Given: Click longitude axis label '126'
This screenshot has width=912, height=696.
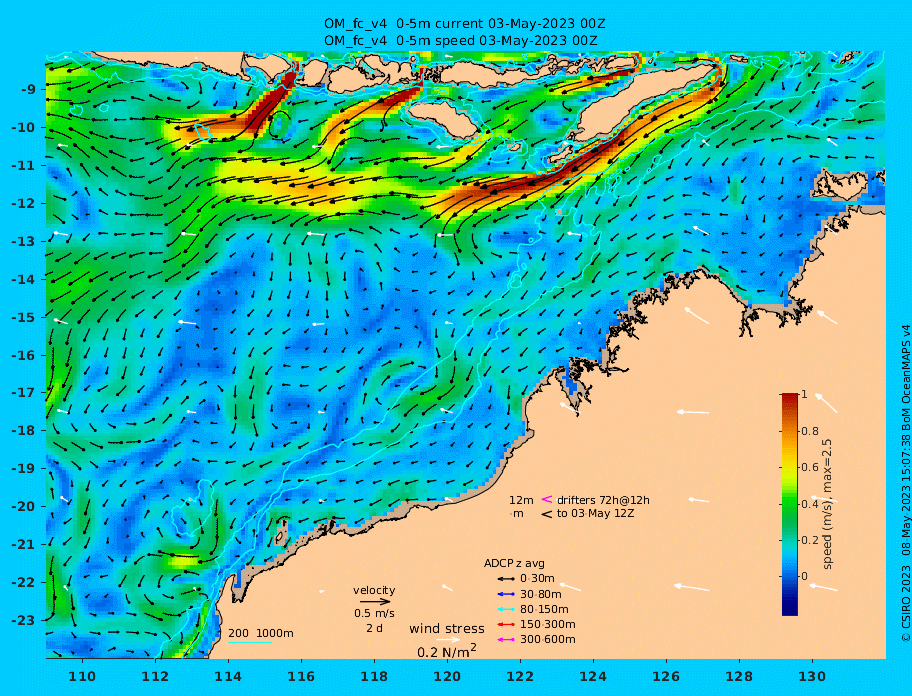Looking at the screenshot, I should coord(666,676).
